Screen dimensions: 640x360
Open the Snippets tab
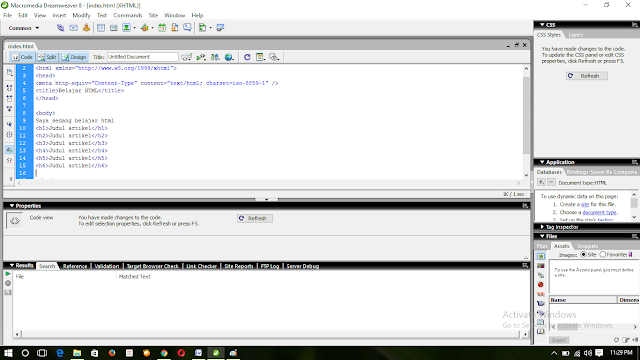pyautogui.click(x=588, y=246)
